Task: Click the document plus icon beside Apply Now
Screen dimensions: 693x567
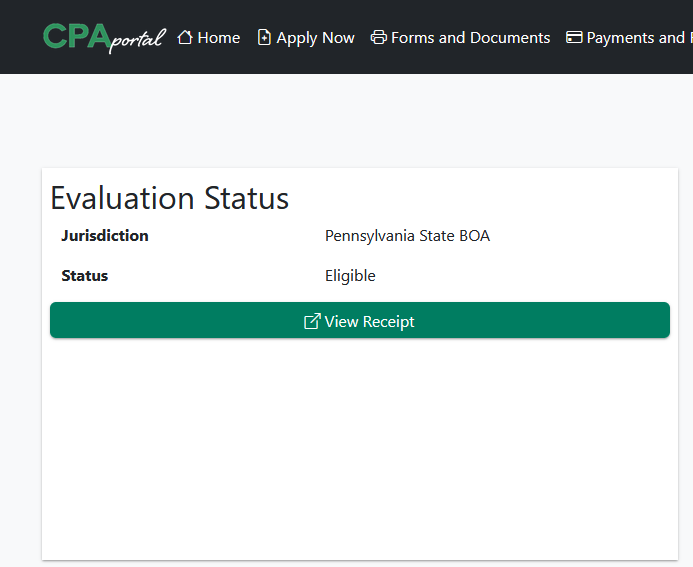Action: click(x=264, y=38)
